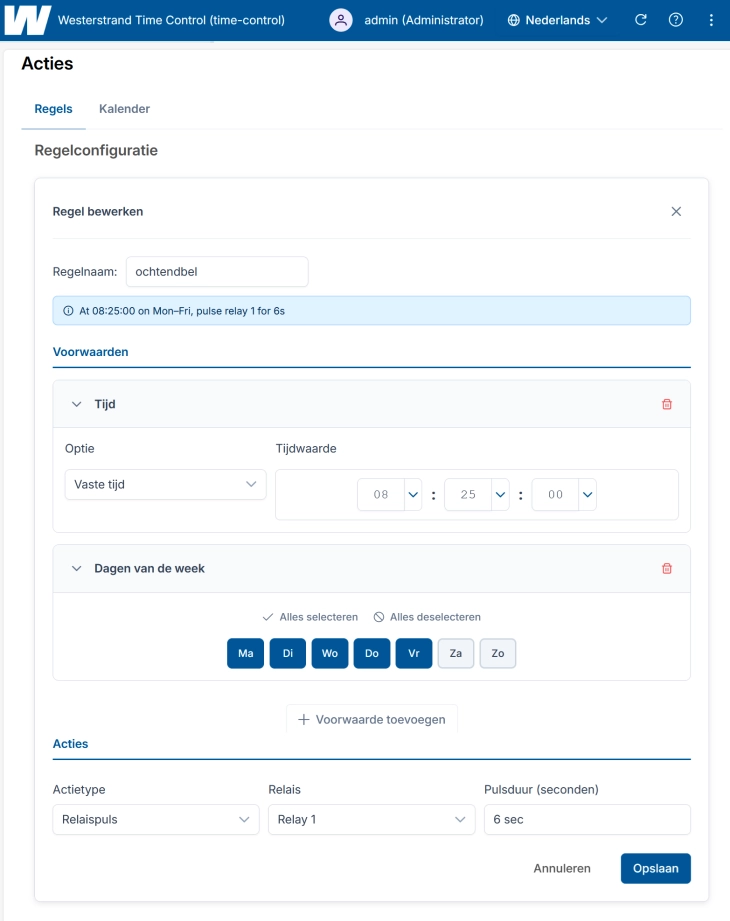The width and height of the screenshot is (730, 921).
Task: Click the Regelnaam field with ochtendbel
Action: (x=217, y=271)
